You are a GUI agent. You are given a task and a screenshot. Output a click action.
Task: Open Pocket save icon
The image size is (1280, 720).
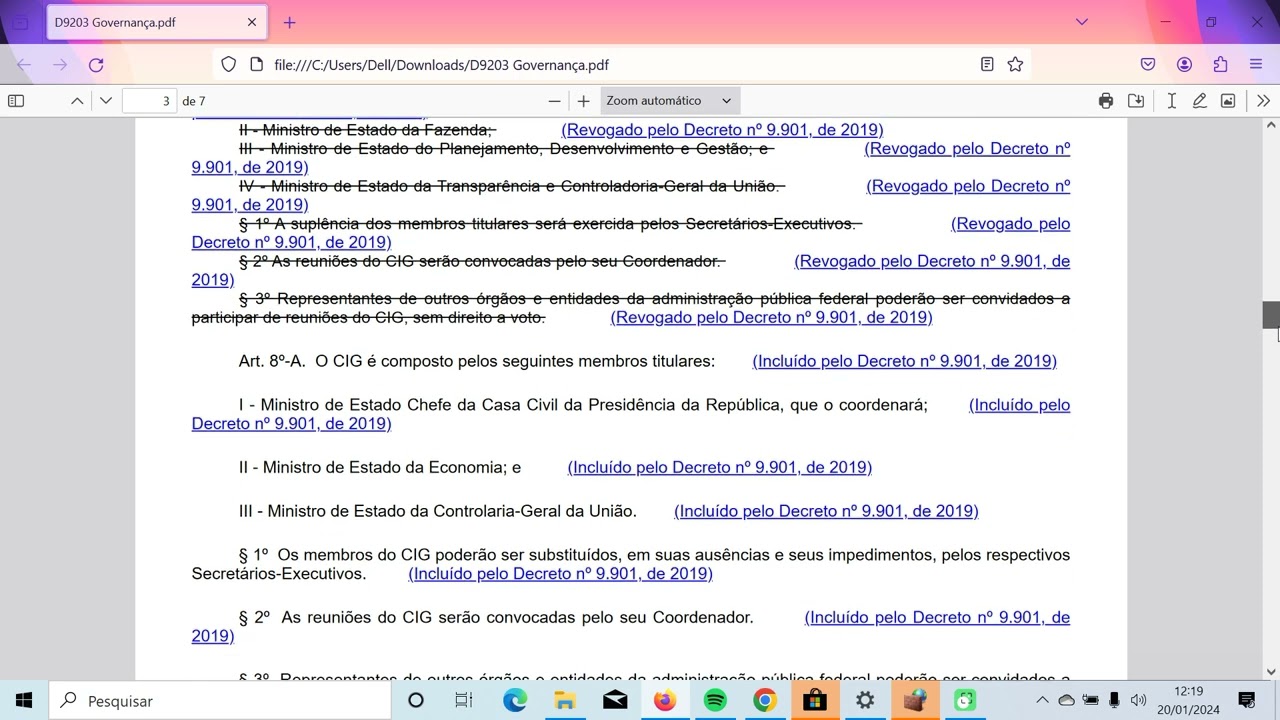click(1148, 65)
